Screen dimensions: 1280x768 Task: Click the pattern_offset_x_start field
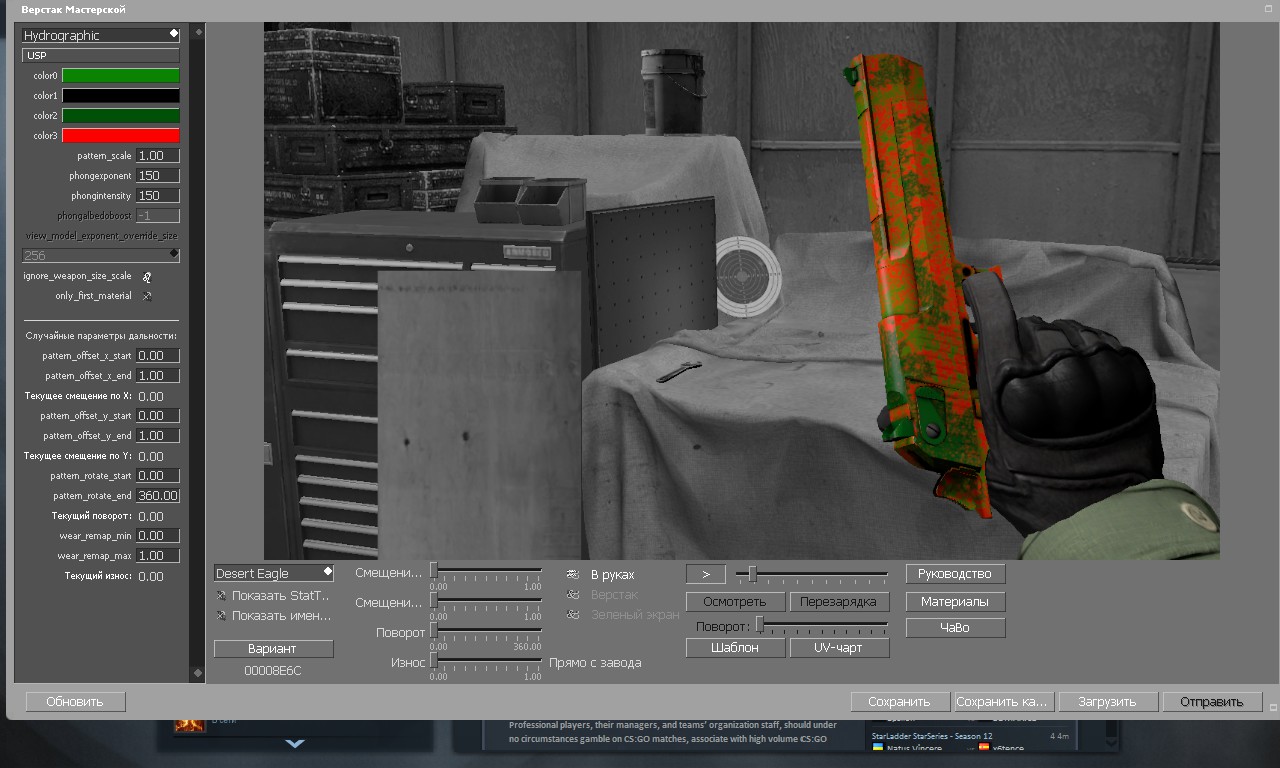158,356
